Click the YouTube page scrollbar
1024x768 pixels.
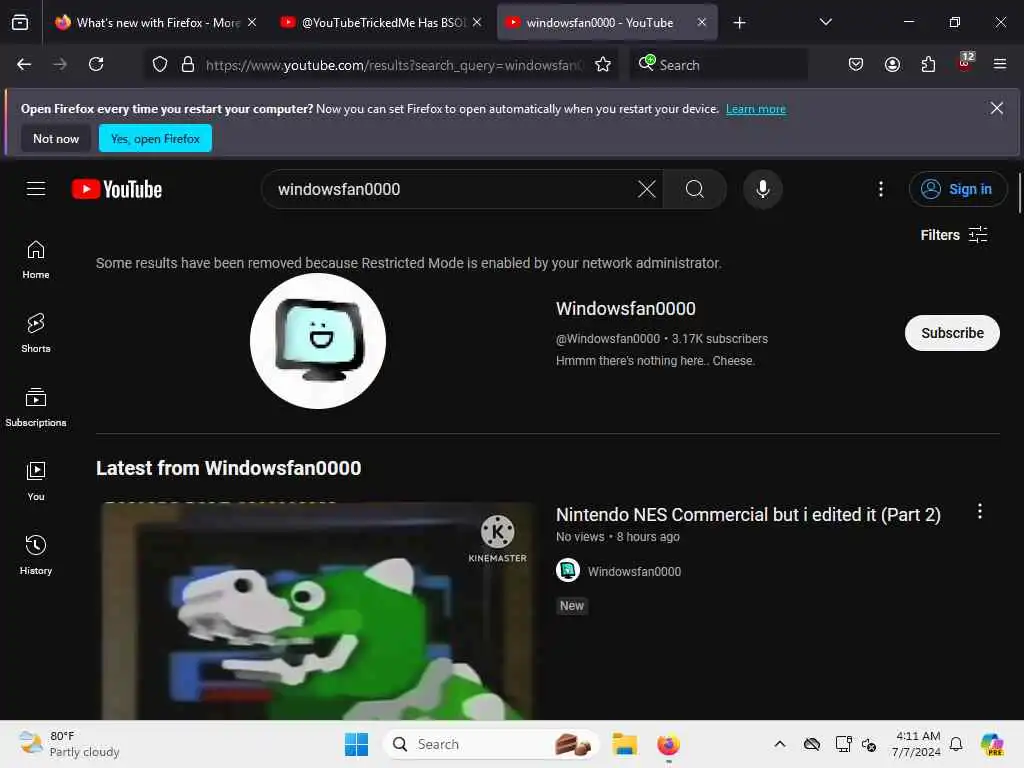[x=1019, y=193]
